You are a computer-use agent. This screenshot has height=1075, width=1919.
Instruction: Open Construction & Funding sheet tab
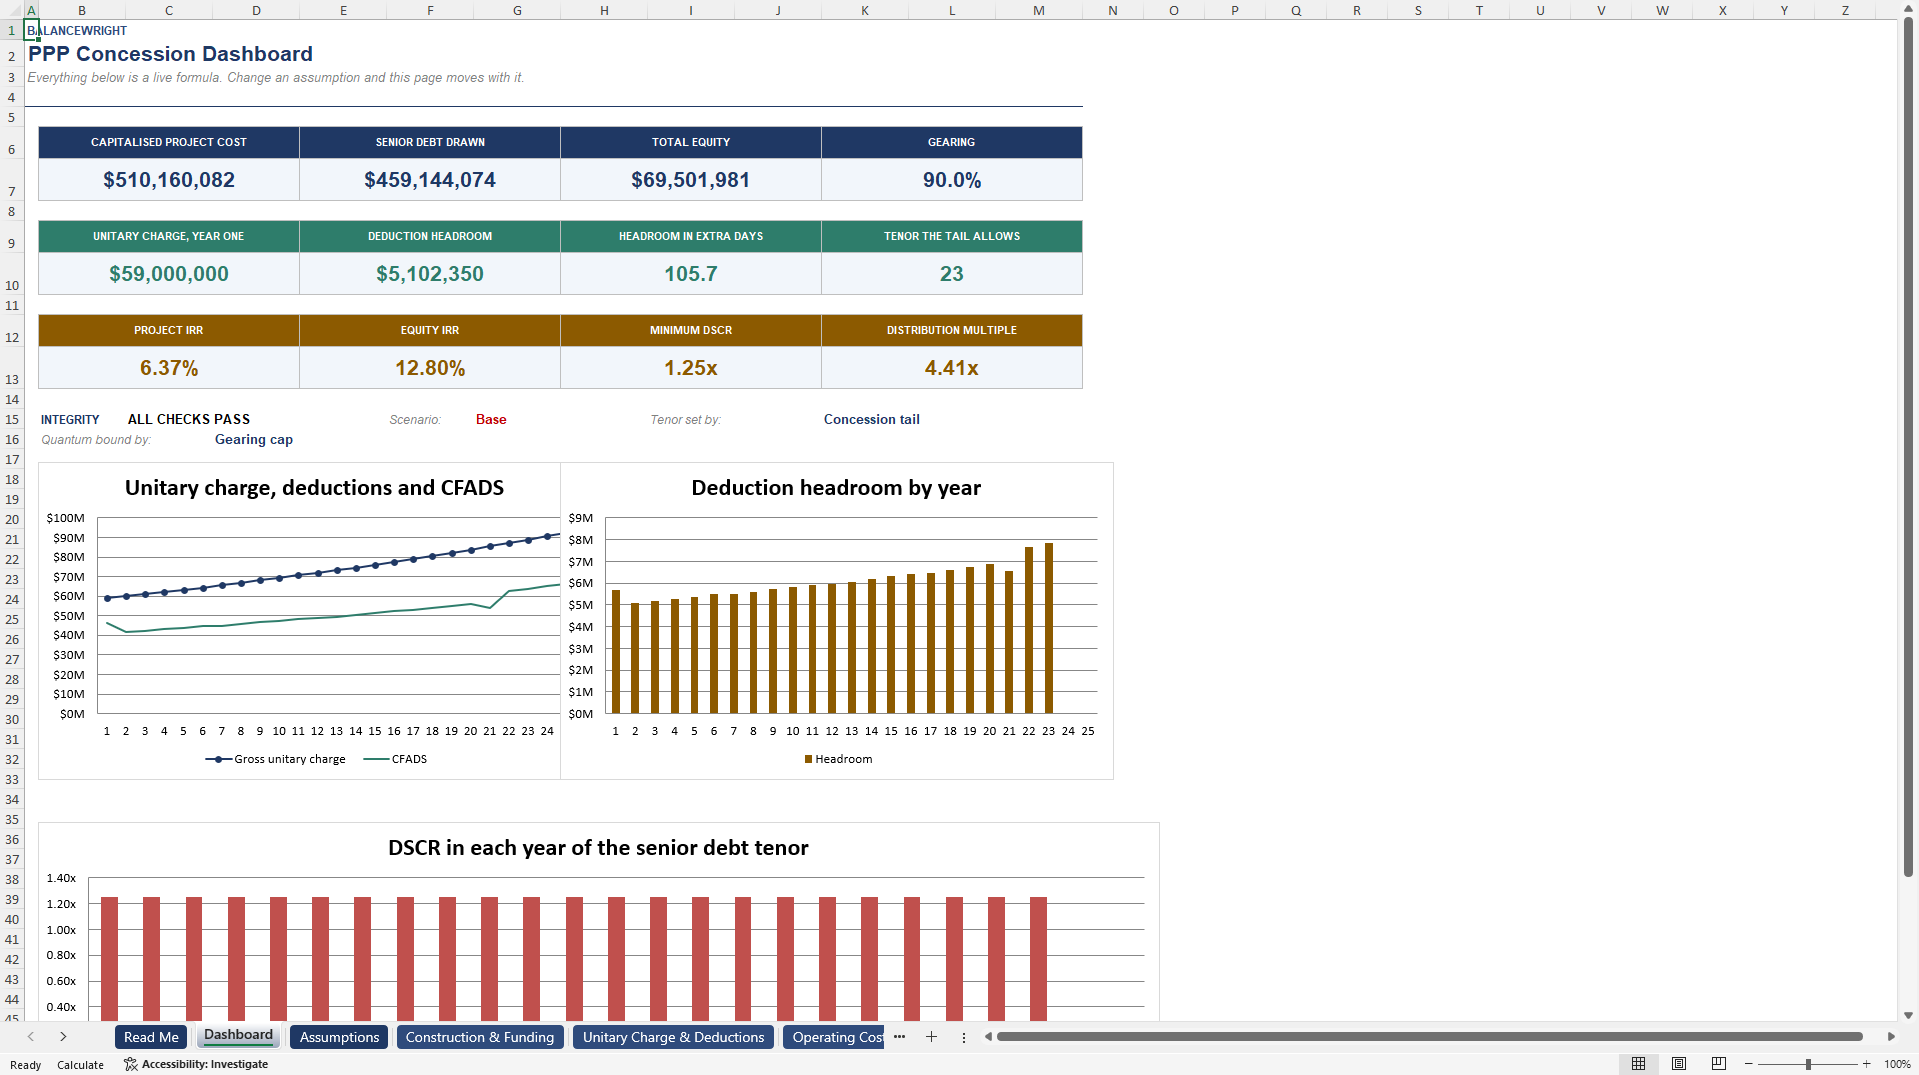(x=480, y=1037)
